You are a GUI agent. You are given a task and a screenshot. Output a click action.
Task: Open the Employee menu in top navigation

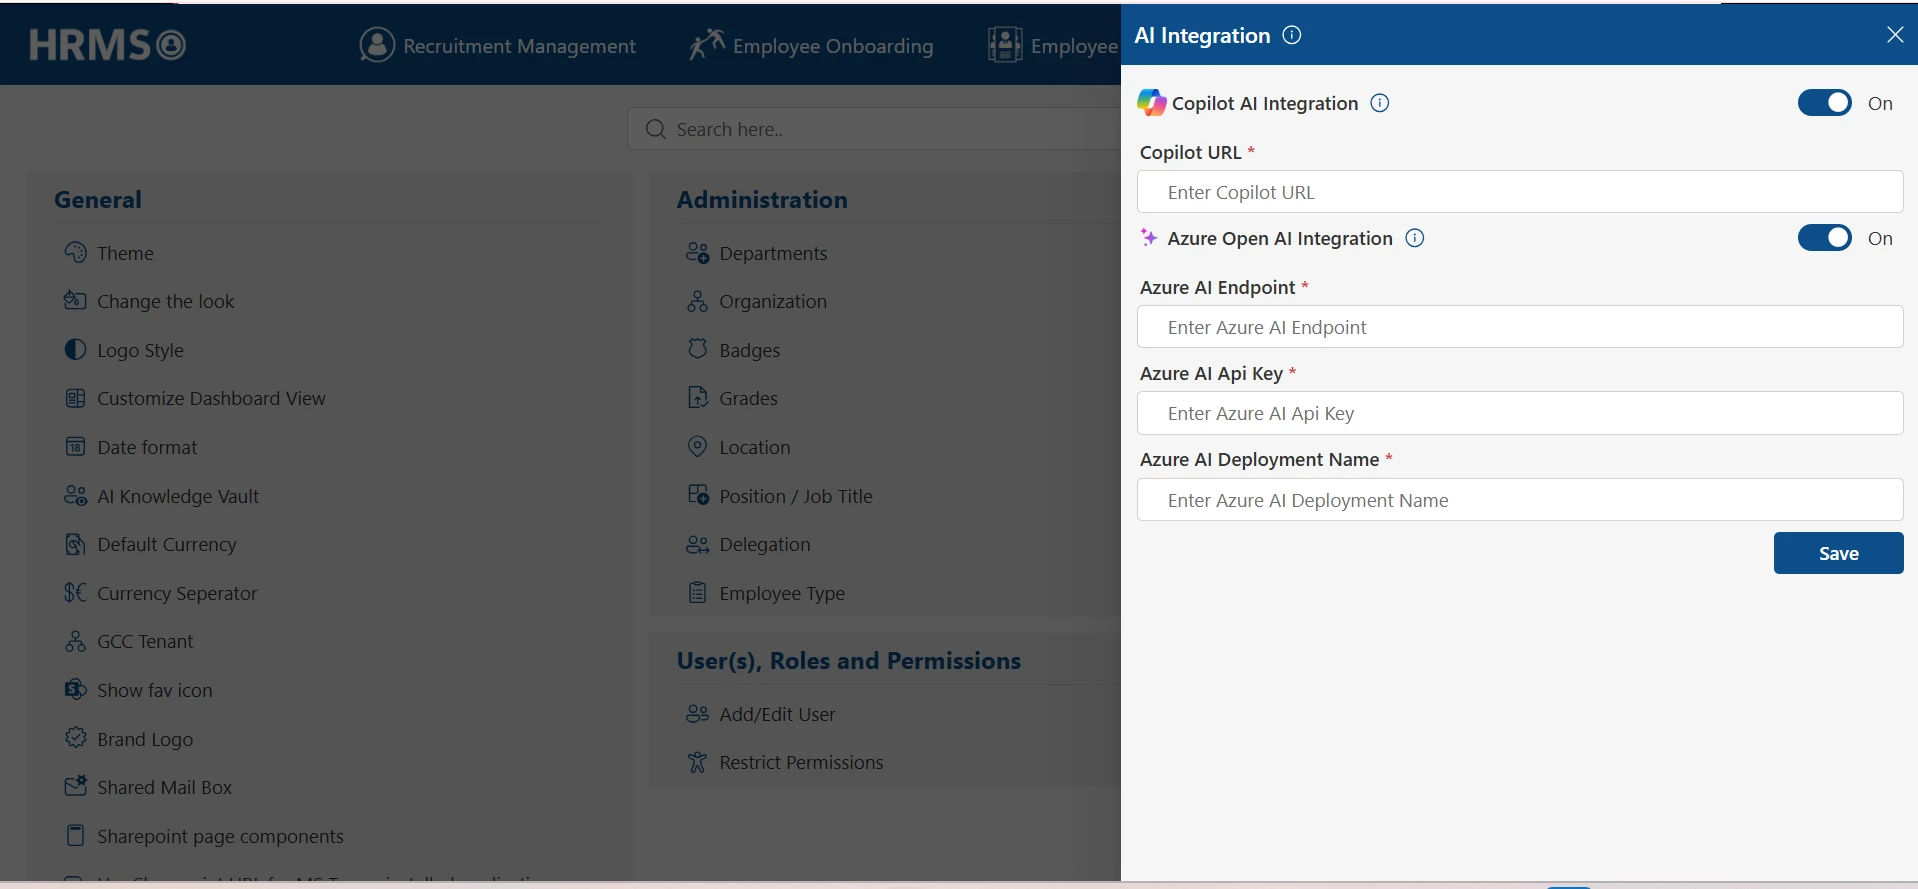click(x=1053, y=45)
